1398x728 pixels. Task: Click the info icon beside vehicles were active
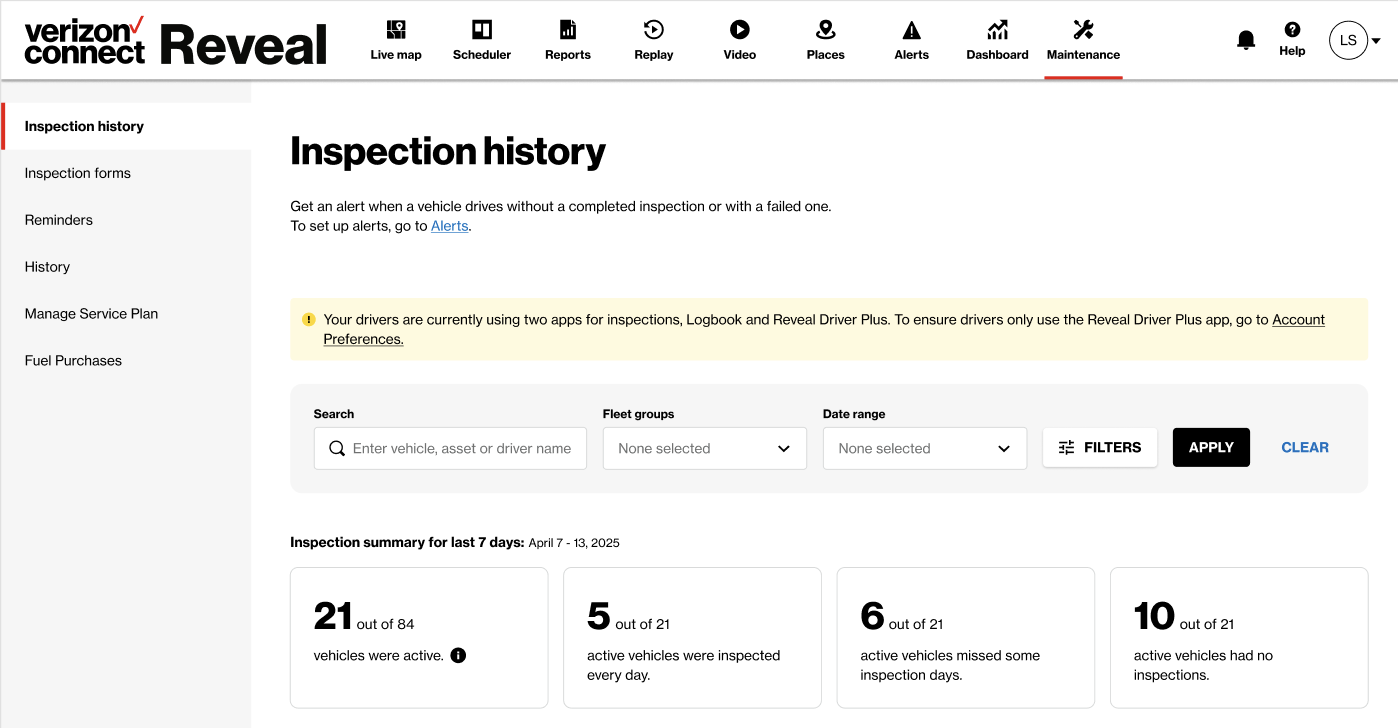[458, 656]
